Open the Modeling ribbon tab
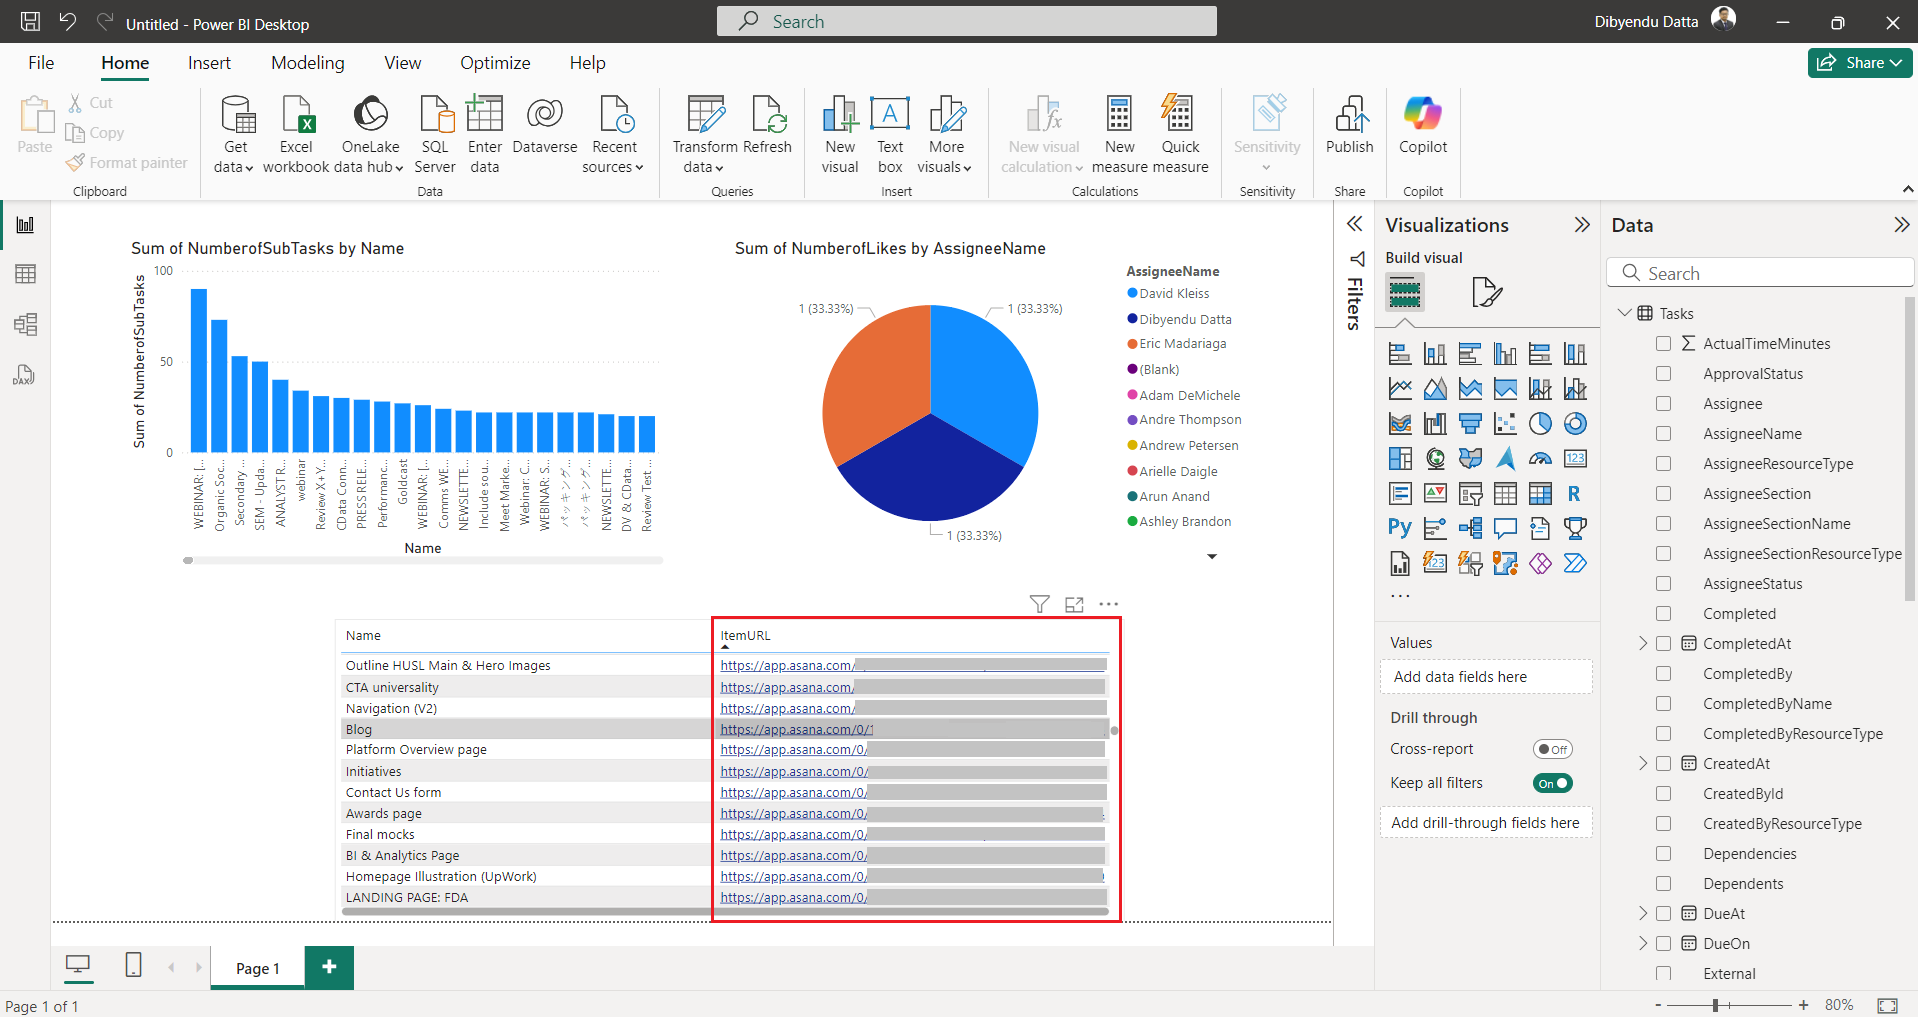 click(x=307, y=63)
